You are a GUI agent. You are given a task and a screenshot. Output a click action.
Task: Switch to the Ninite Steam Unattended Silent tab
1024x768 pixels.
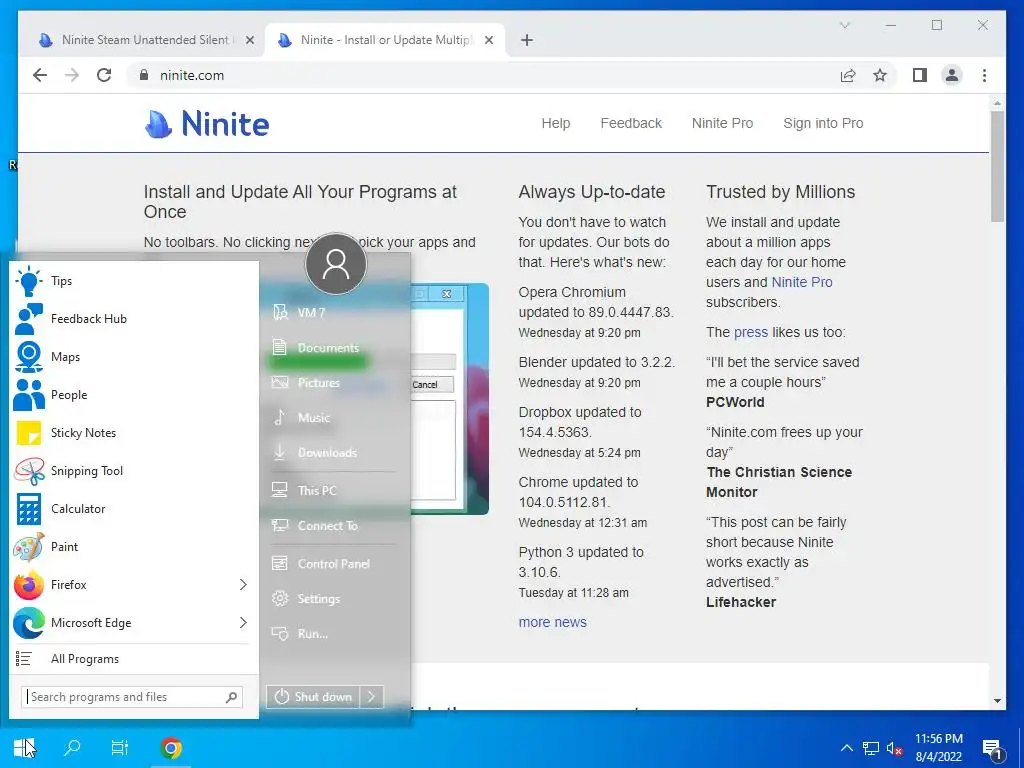click(x=145, y=40)
